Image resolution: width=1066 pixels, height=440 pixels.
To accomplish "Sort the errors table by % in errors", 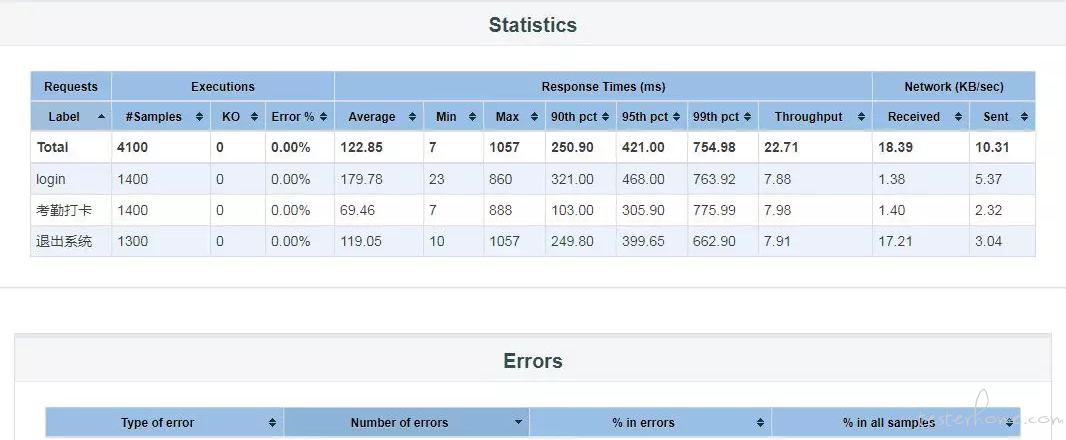I will pyautogui.click(x=650, y=422).
